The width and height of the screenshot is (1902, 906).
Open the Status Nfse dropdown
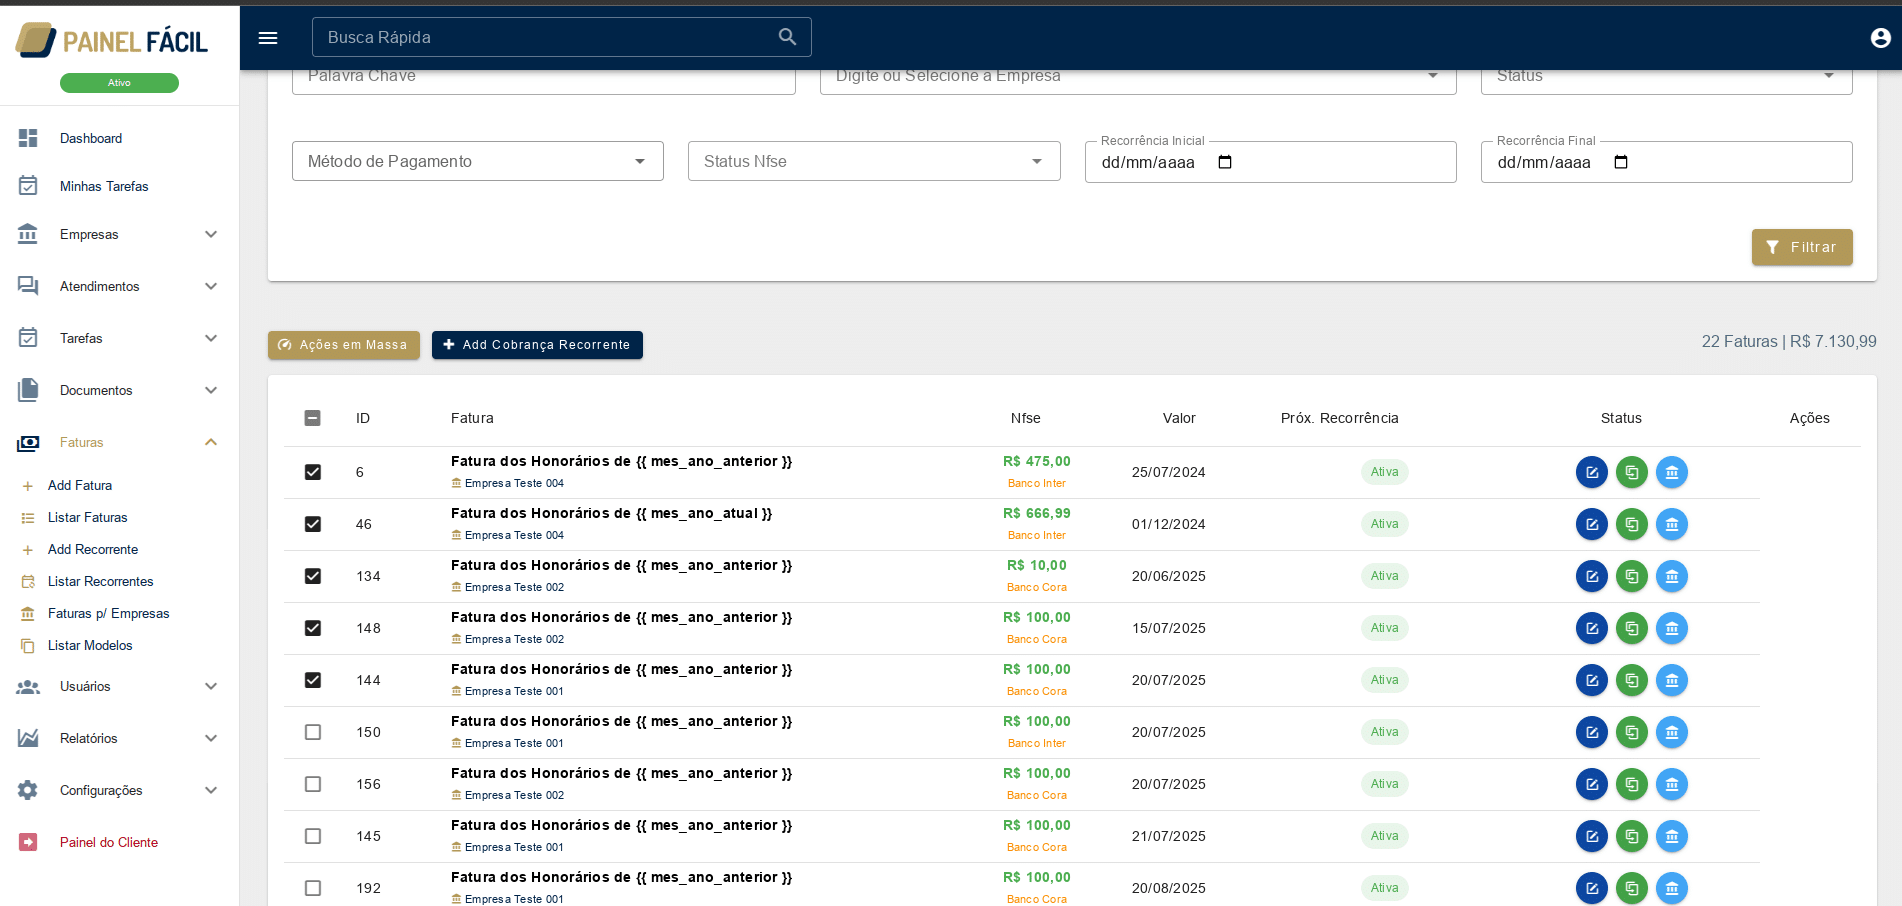pyautogui.click(x=873, y=161)
